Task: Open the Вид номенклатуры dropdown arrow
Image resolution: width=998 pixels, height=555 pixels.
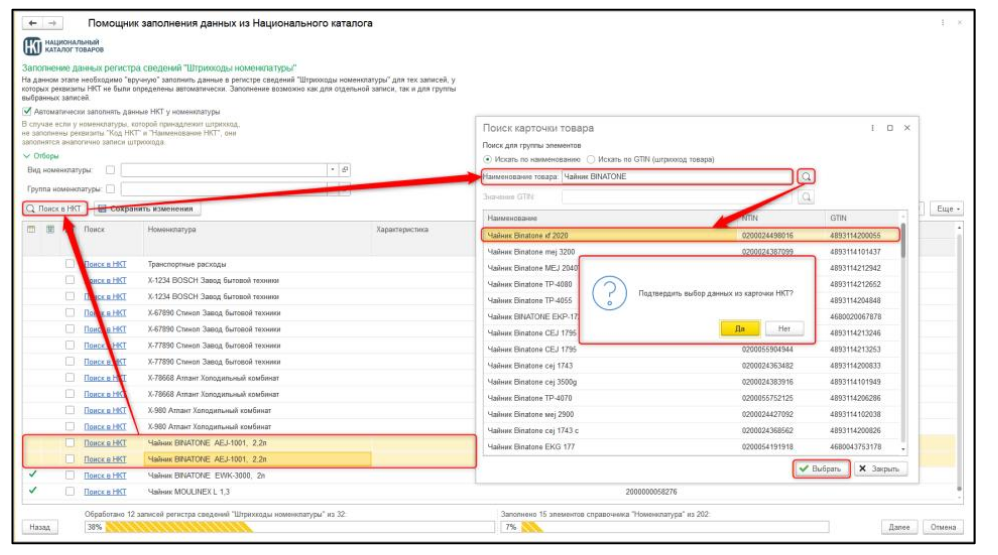Action: point(332,170)
